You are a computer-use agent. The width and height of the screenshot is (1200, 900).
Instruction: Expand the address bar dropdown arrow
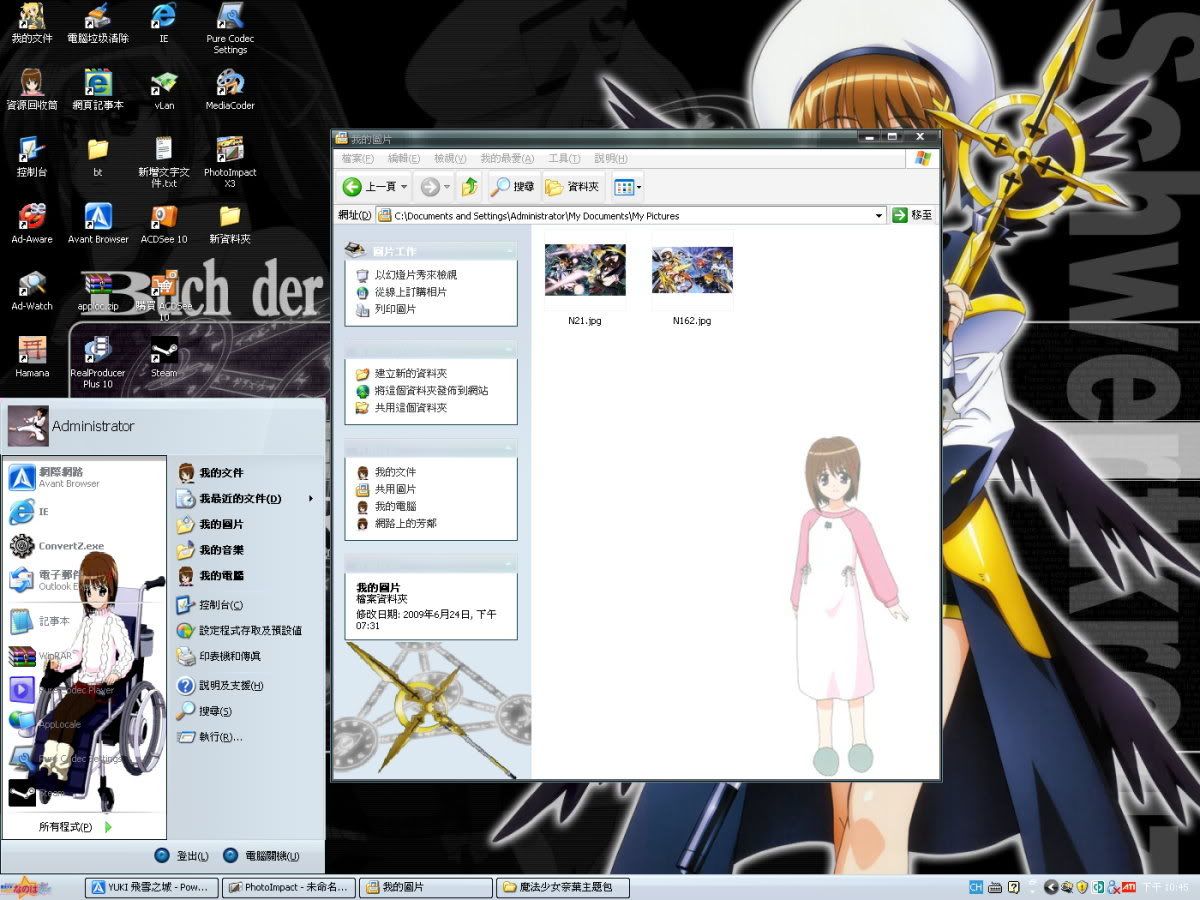(879, 215)
